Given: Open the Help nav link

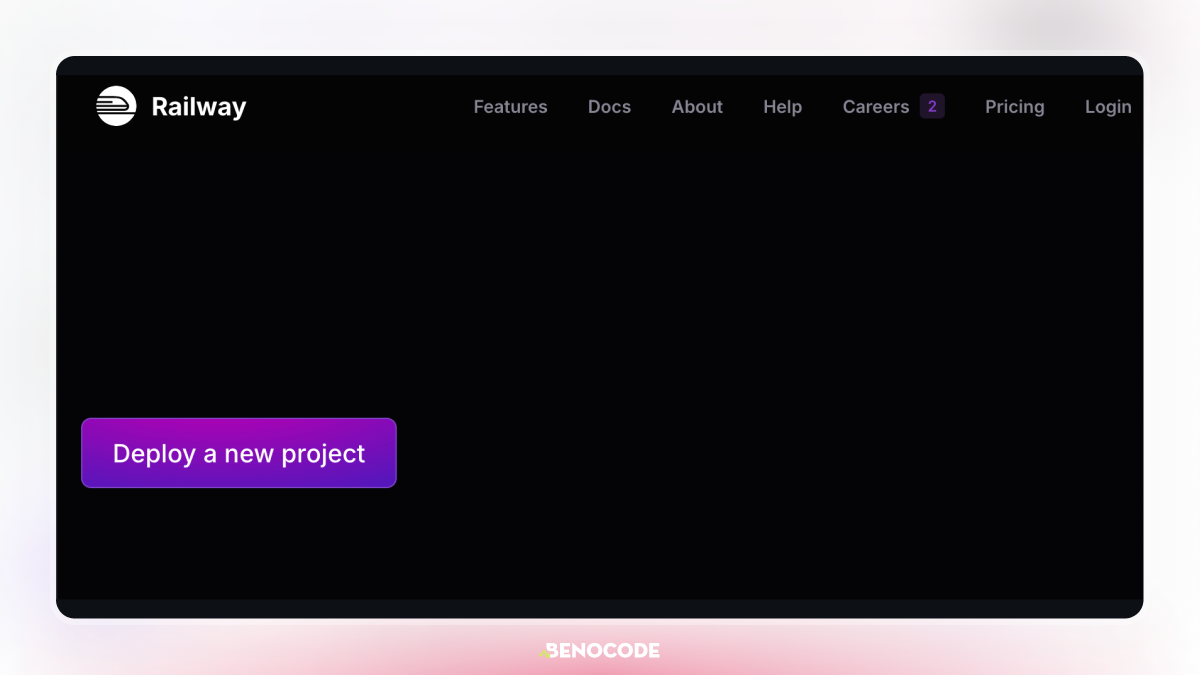Looking at the screenshot, I should point(783,107).
